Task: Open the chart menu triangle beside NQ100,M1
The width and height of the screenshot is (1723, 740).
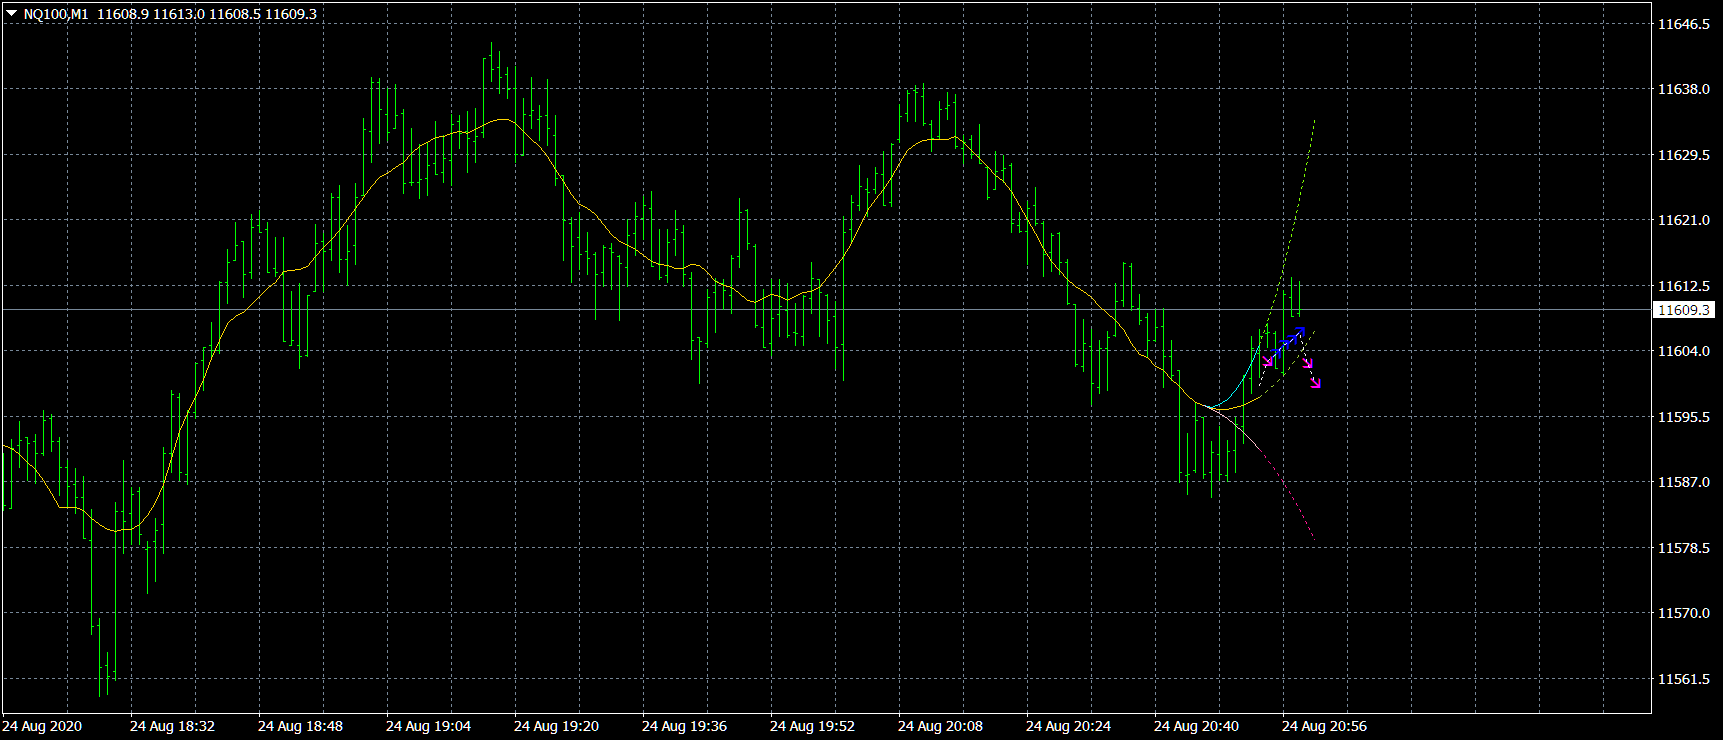Action: click(x=12, y=14)
